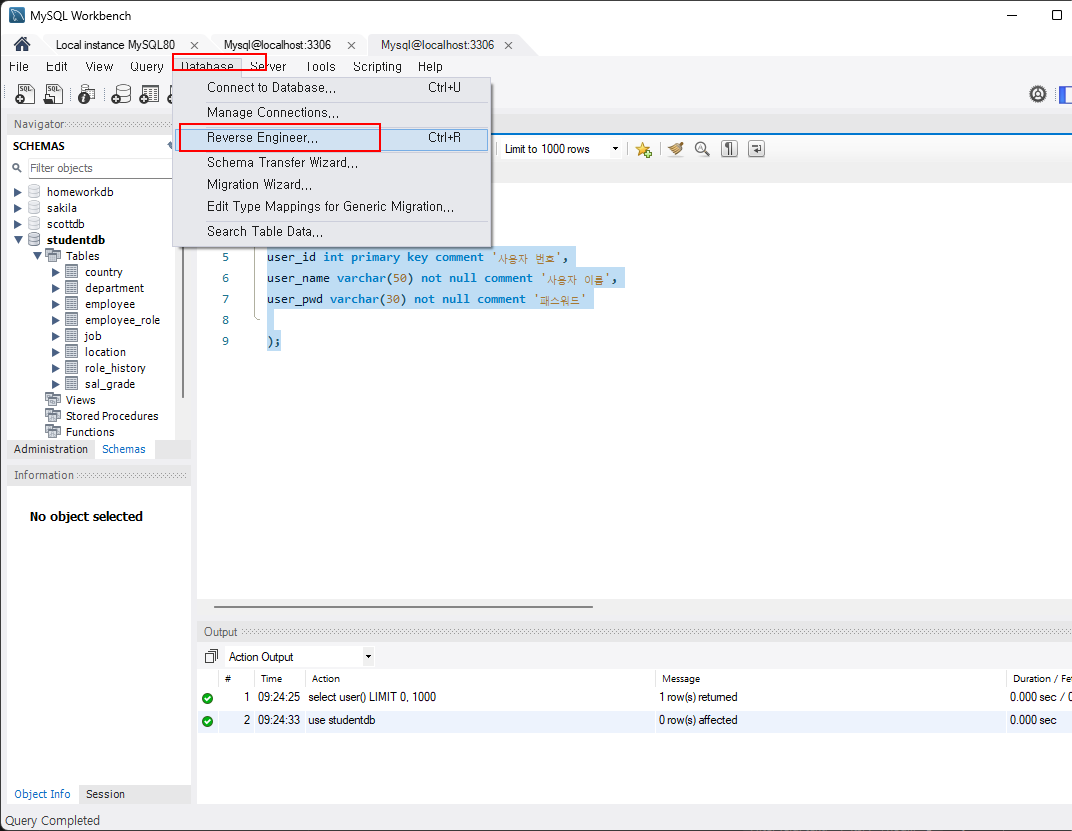Screen dimensions: 1072x831
Task: Click the success check icon for row 1
Action: [207, 698]
